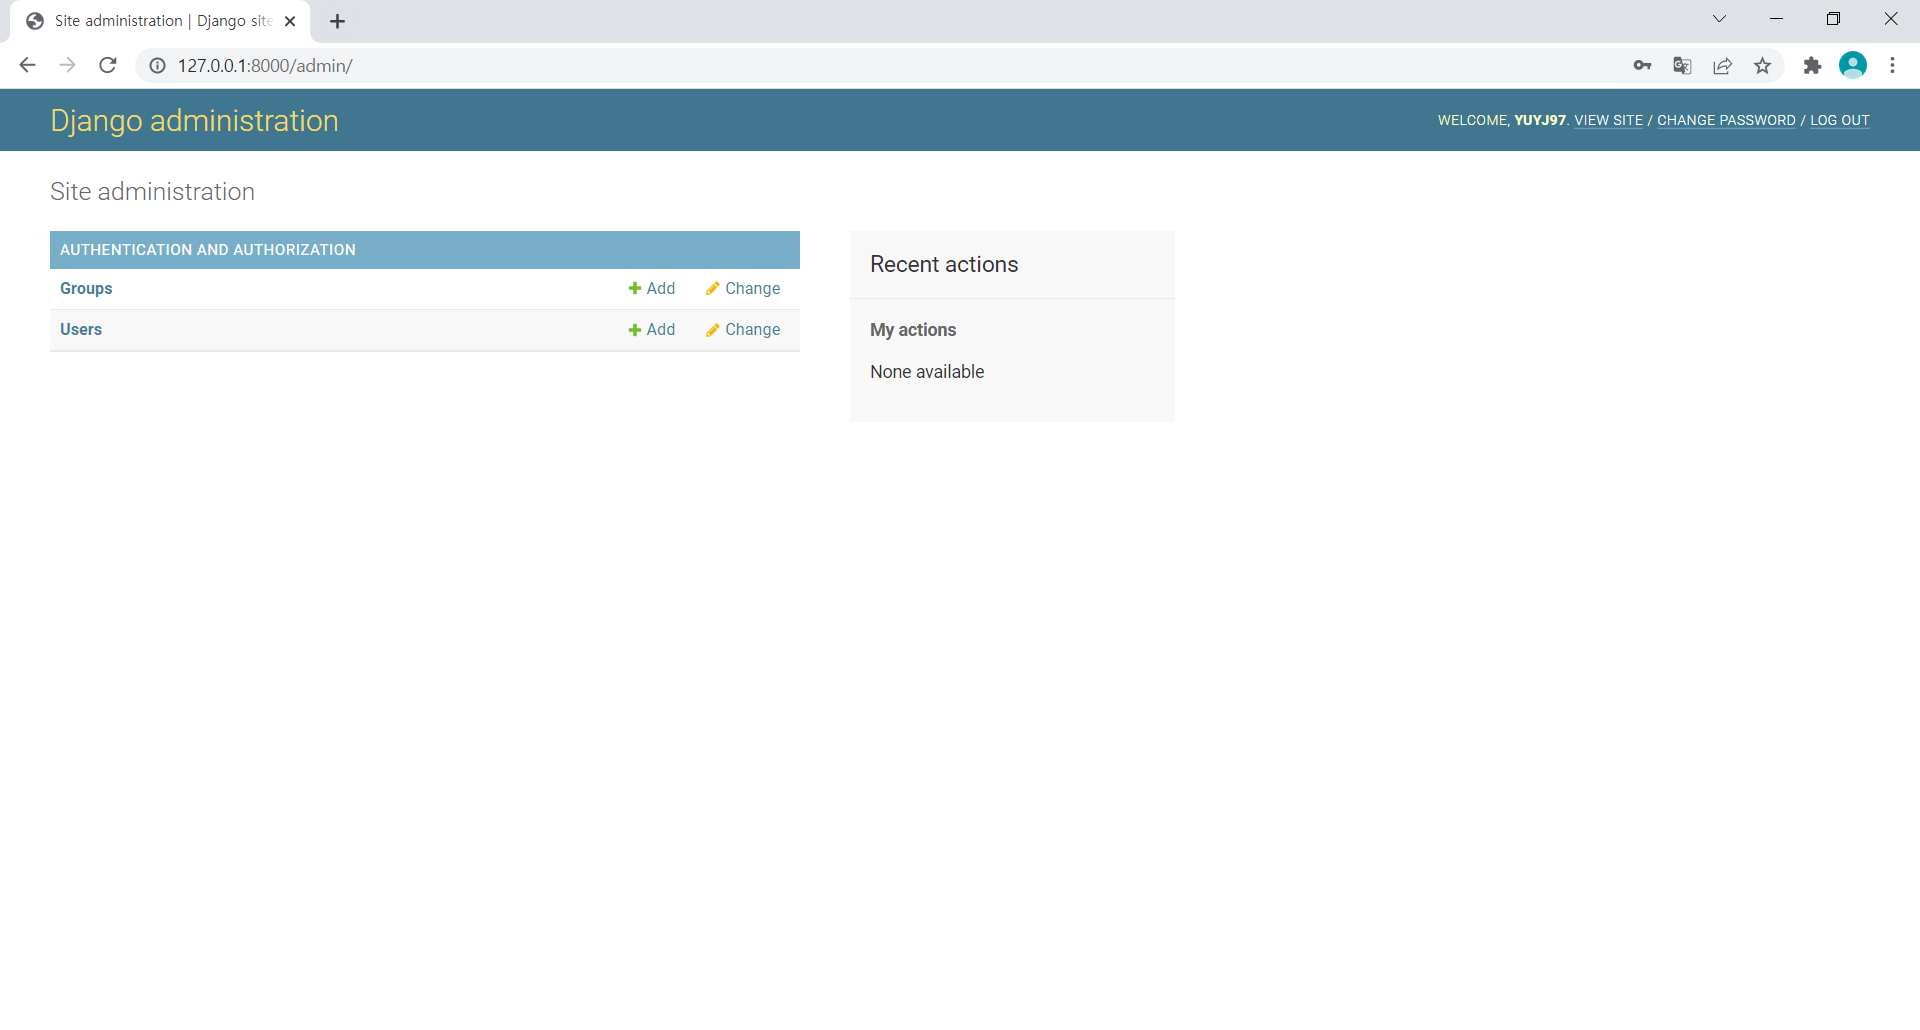Click the Django administration title
This screenshot has width=1920, height=1030.
[194, 121]
